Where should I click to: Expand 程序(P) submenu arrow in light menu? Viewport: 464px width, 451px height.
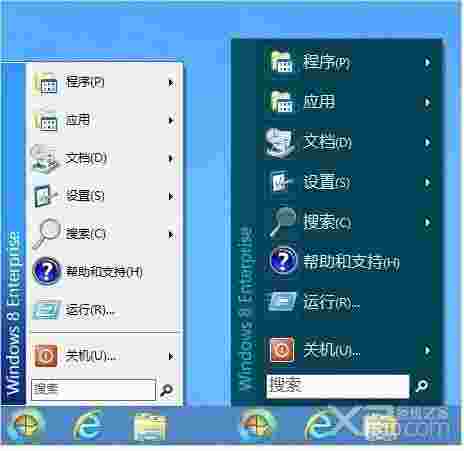coord(171,83)
